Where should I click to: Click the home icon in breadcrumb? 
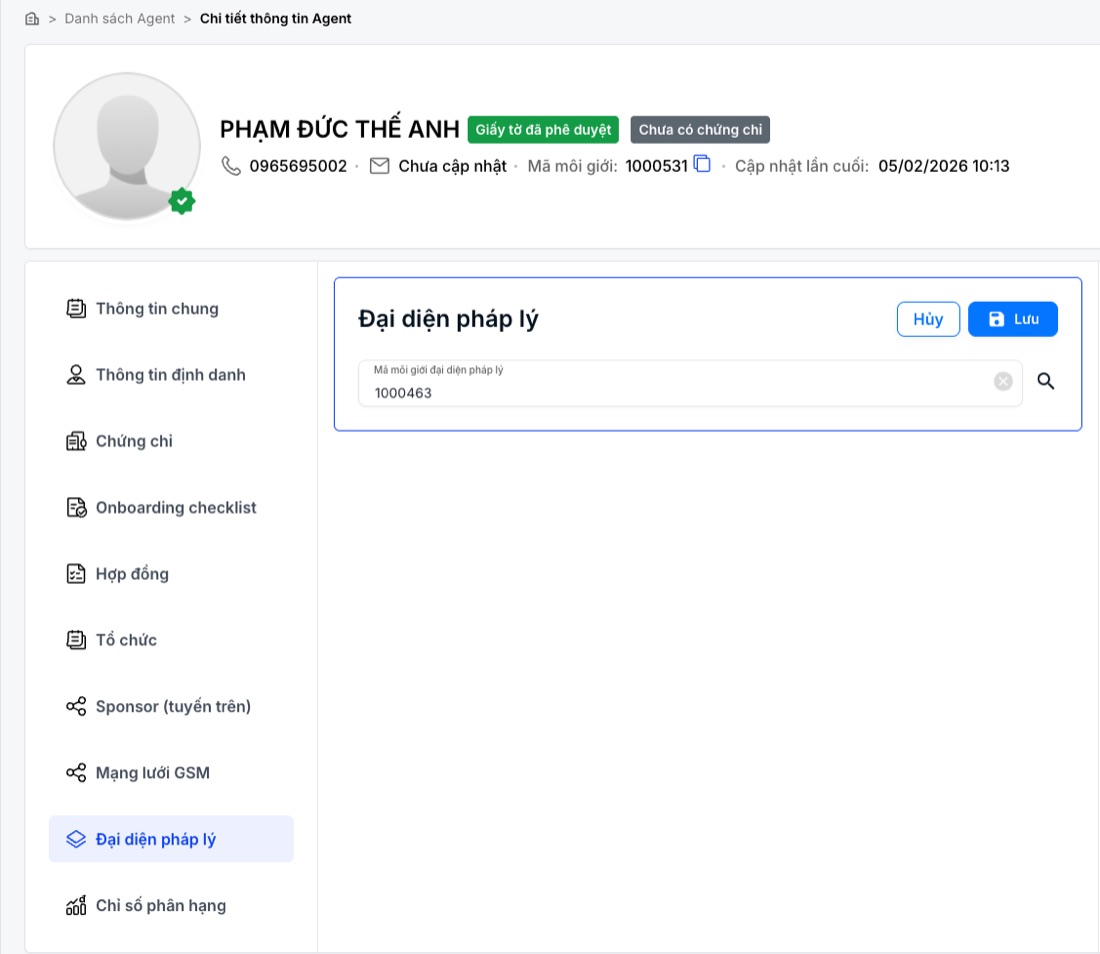pos(32,19)
